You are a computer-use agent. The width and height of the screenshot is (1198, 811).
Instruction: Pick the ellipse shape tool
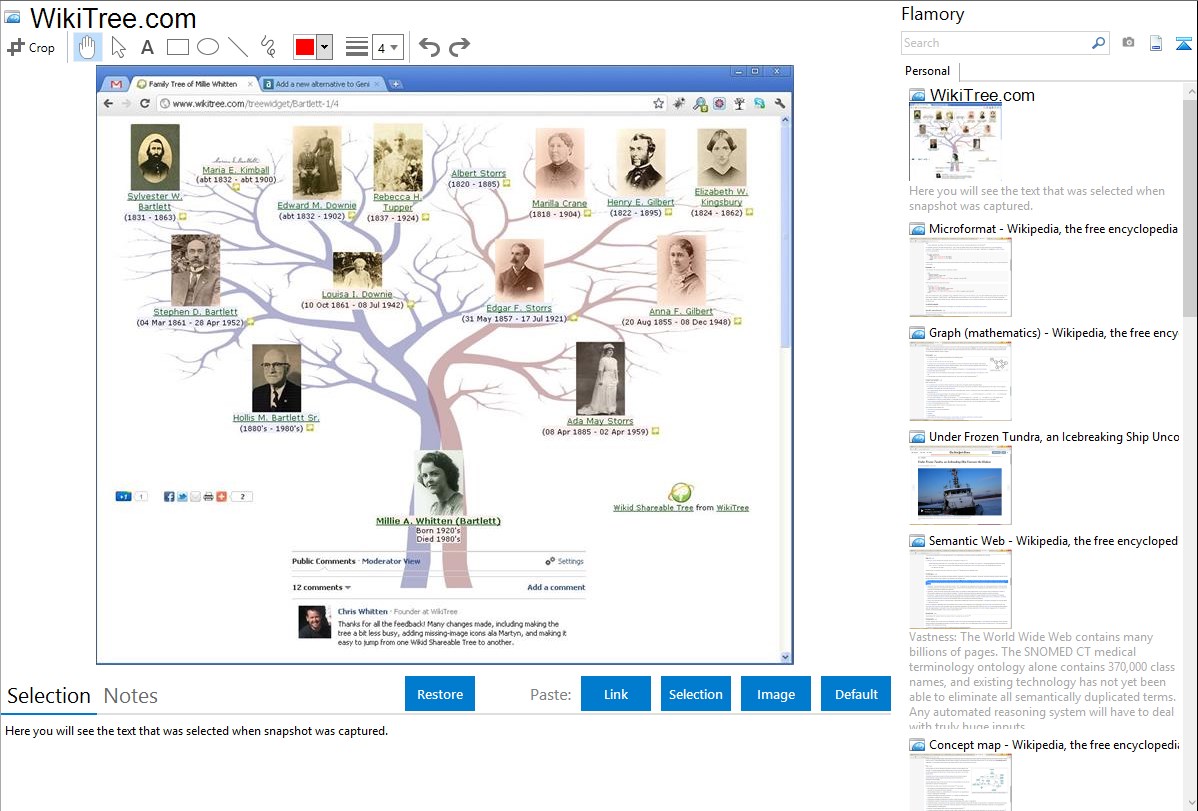tap(207, 47)
